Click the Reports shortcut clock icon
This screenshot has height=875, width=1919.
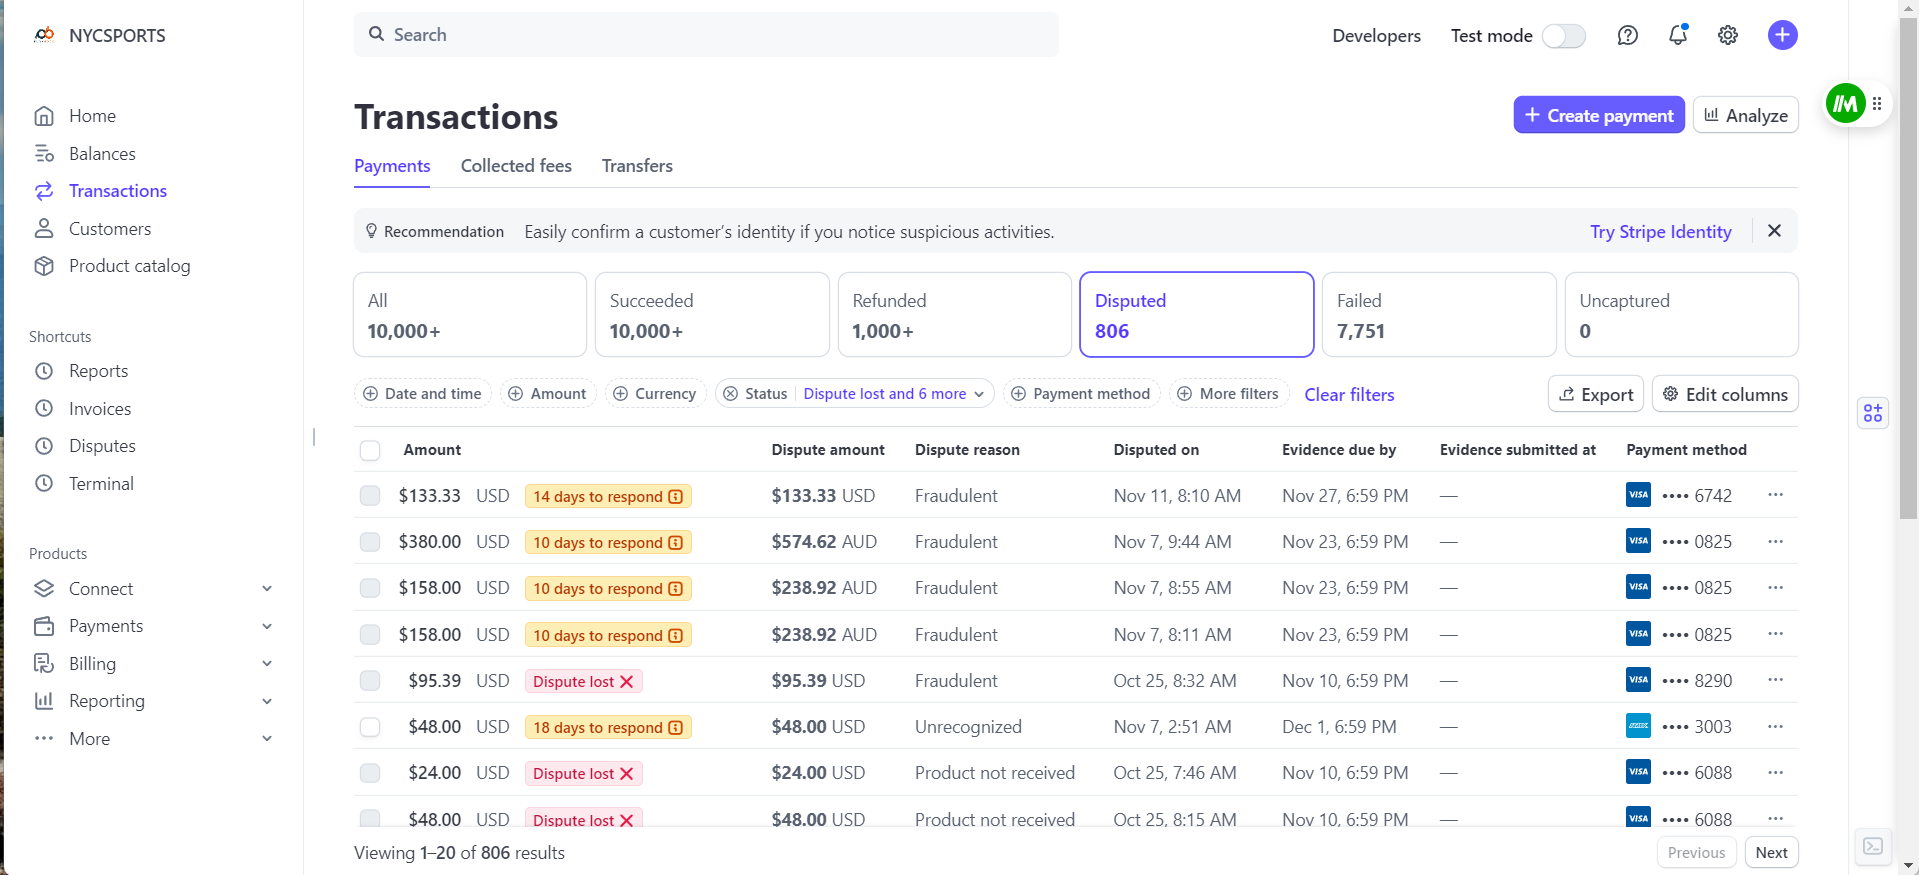pos(44,371)
